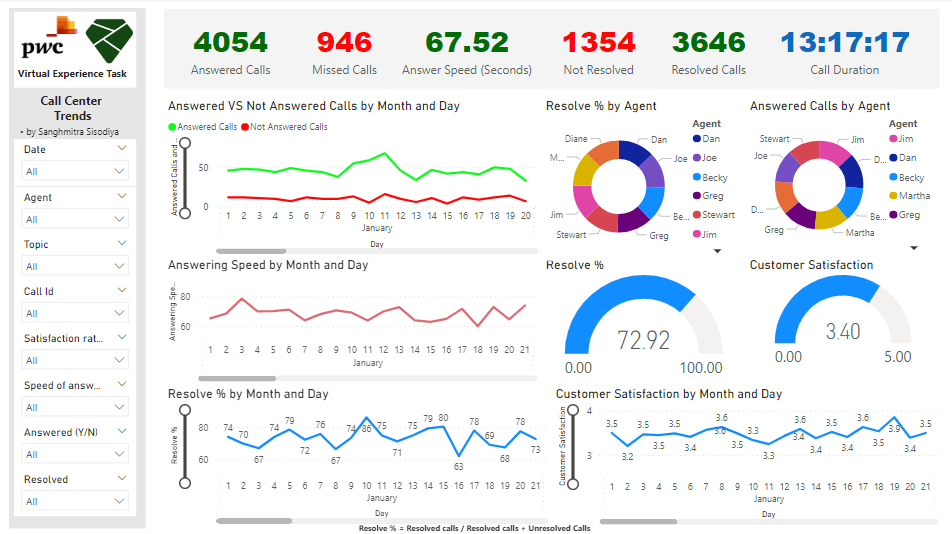Click top zoom handle of Answered Calls chart

(x=184, y=142)
